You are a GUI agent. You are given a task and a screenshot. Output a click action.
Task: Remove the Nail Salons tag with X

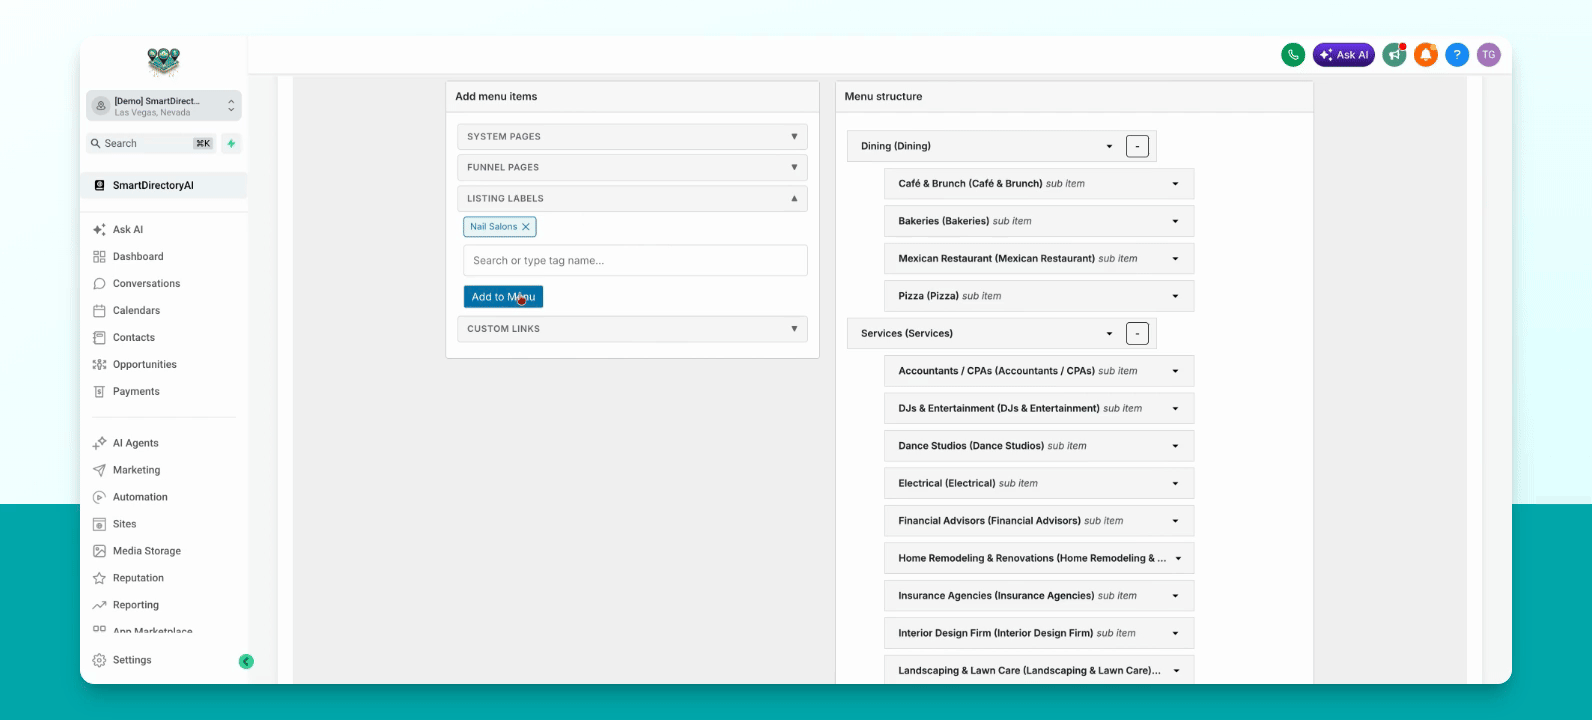(526, 227)
